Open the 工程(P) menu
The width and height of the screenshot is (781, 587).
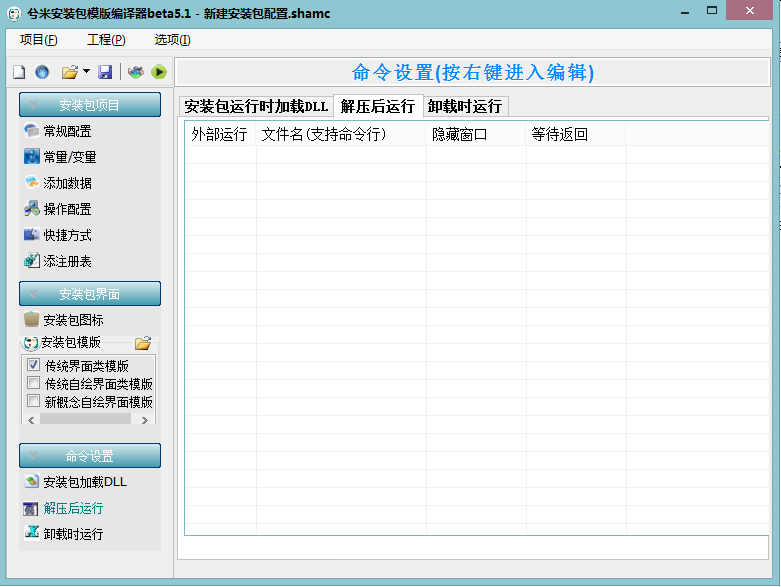106,40
